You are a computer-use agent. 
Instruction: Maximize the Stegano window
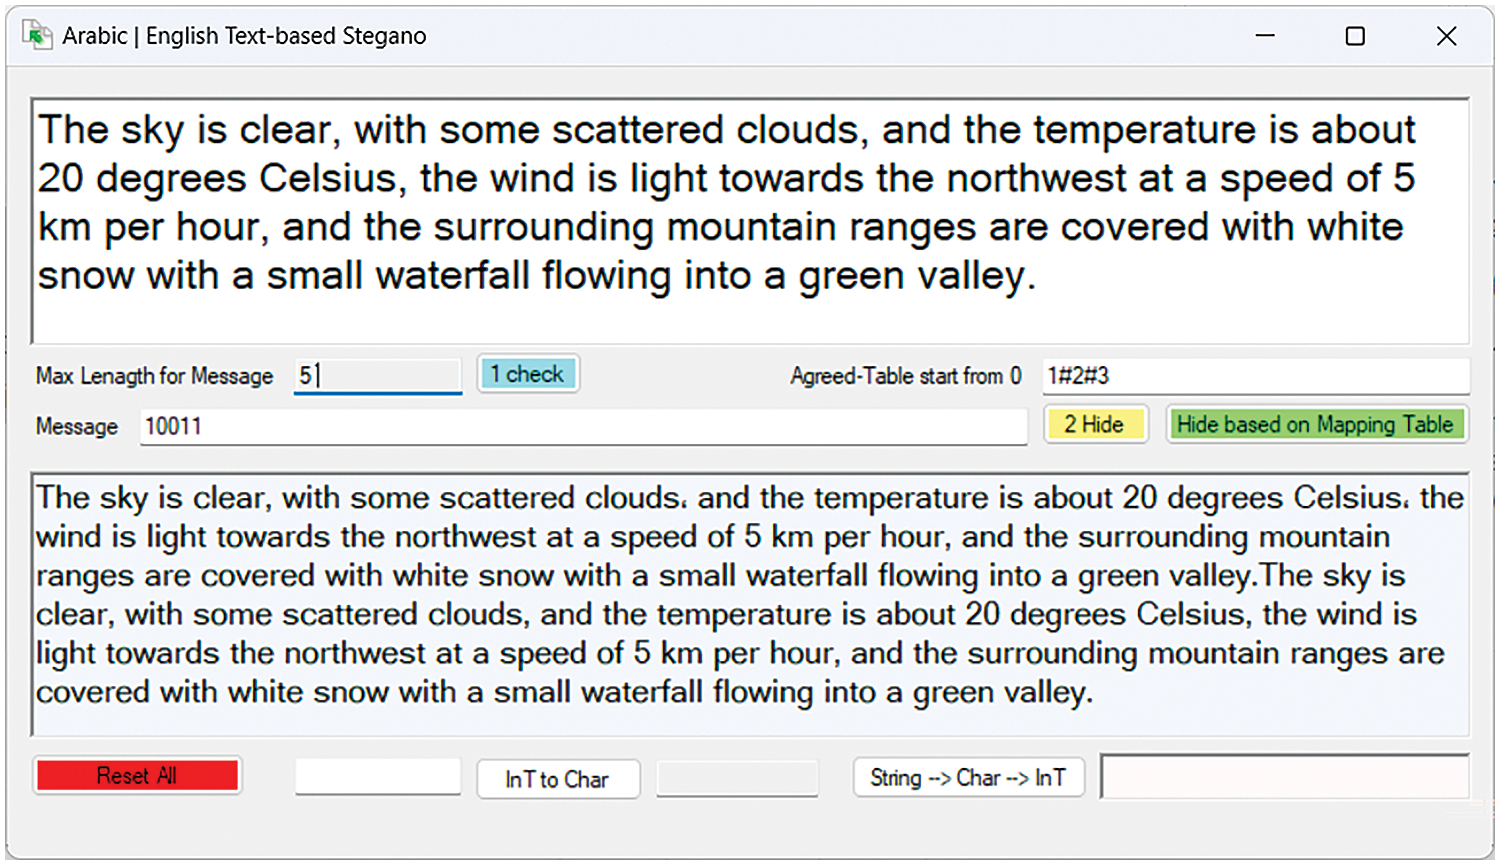click(1355, 36)
